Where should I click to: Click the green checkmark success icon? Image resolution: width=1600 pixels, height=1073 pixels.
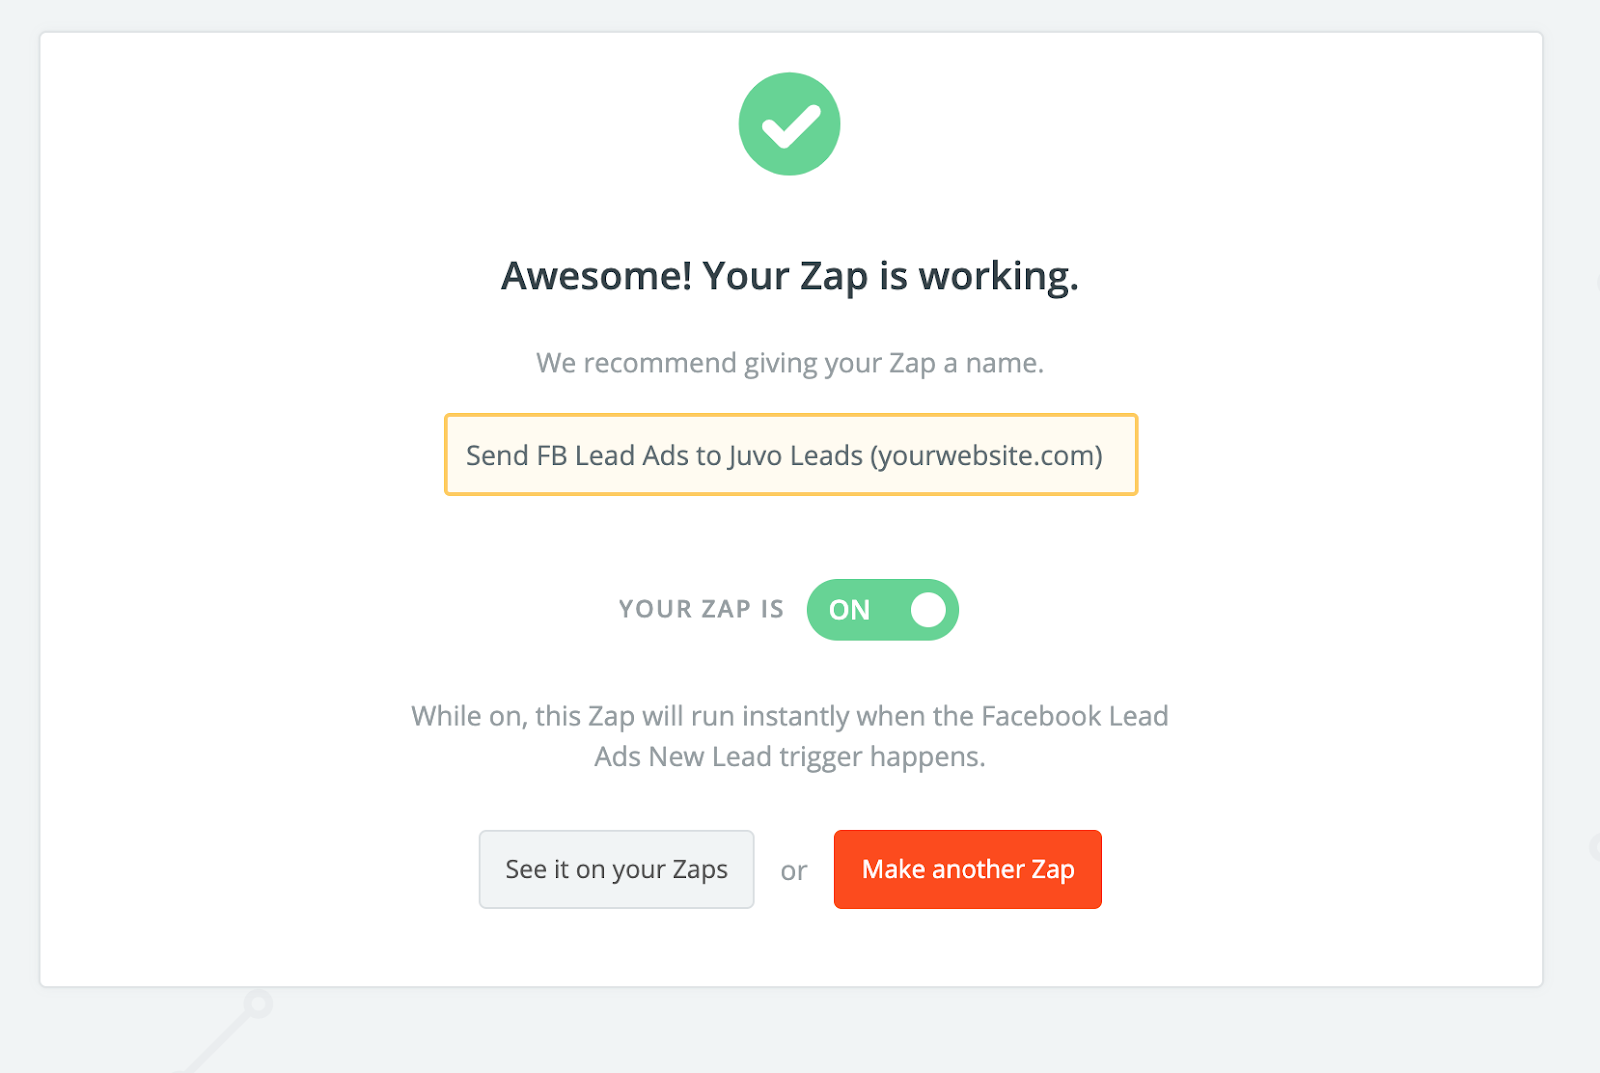click(x=789, y=124)
